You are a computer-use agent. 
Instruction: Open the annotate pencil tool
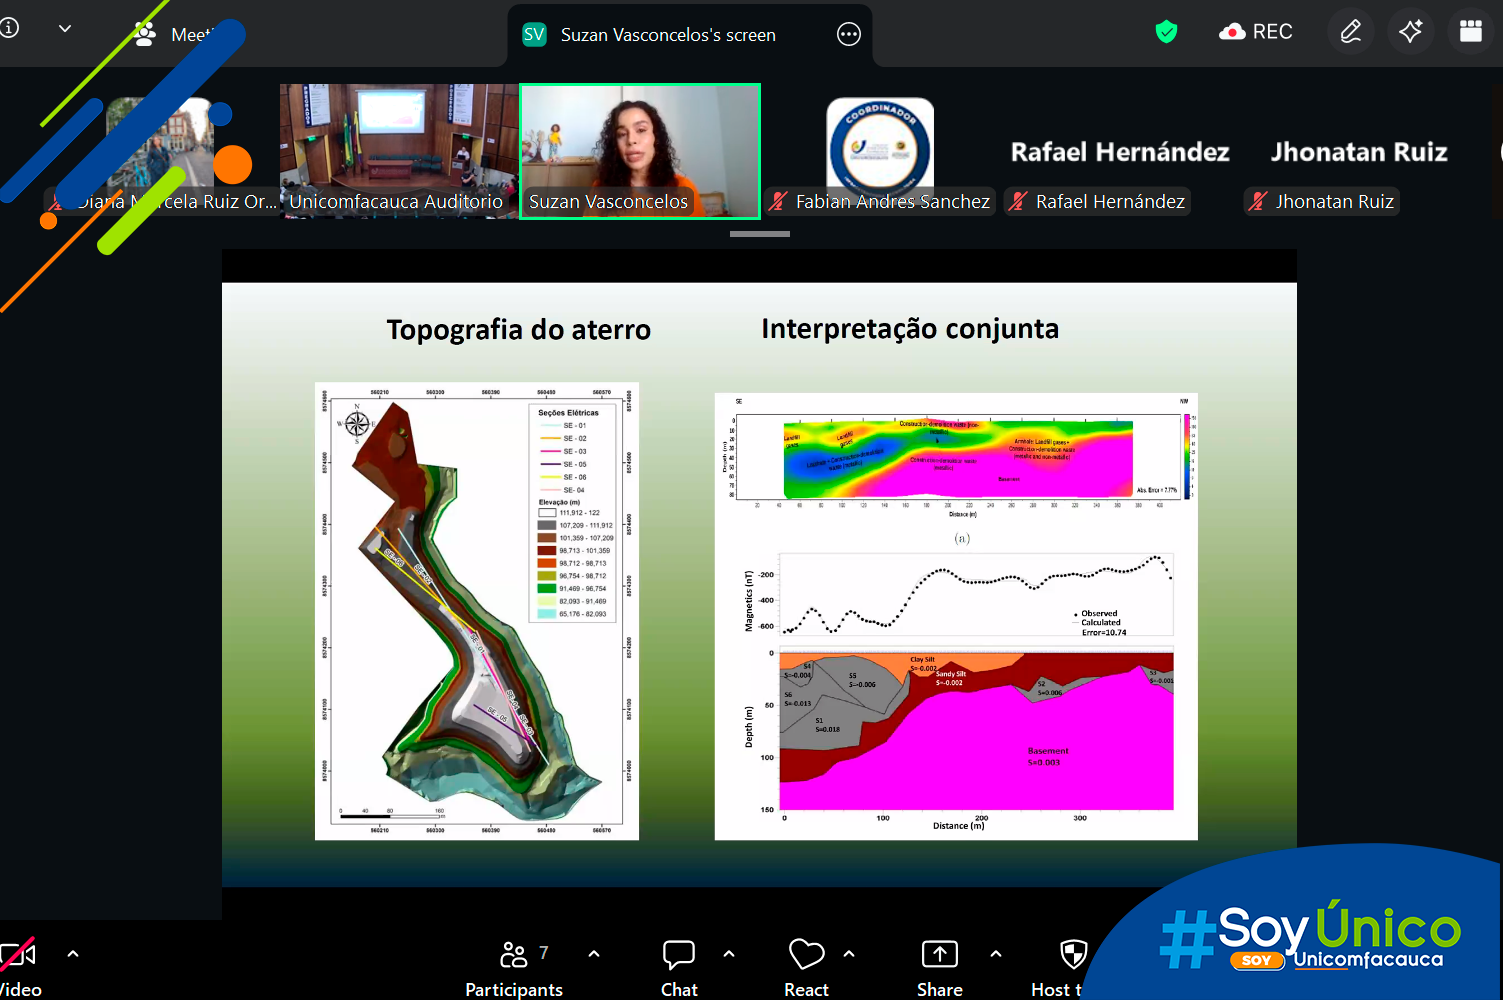(1350, 32)
